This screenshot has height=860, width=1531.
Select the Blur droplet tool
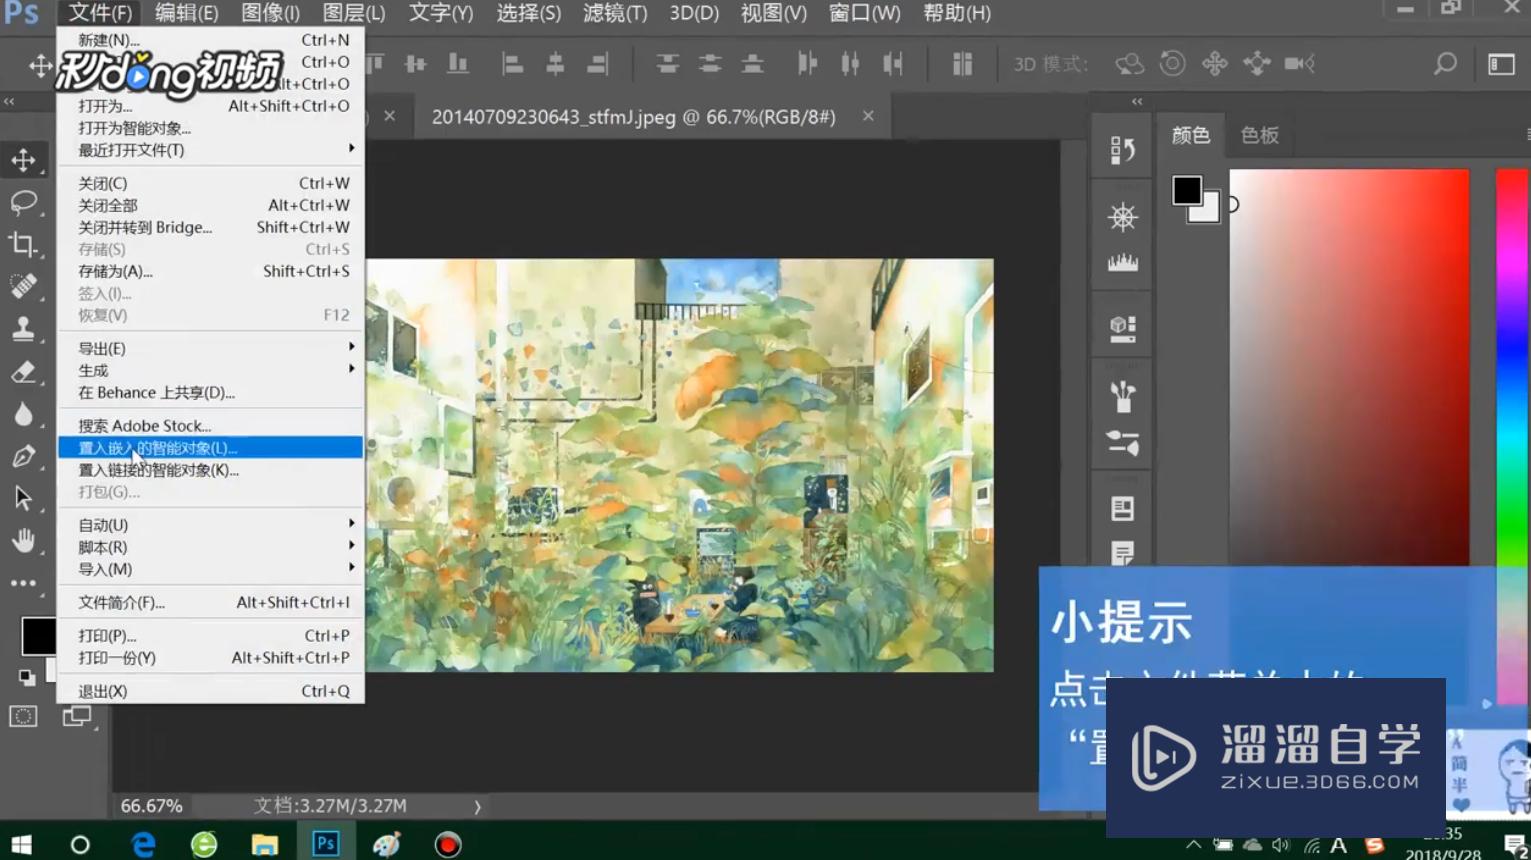point(23,414)
